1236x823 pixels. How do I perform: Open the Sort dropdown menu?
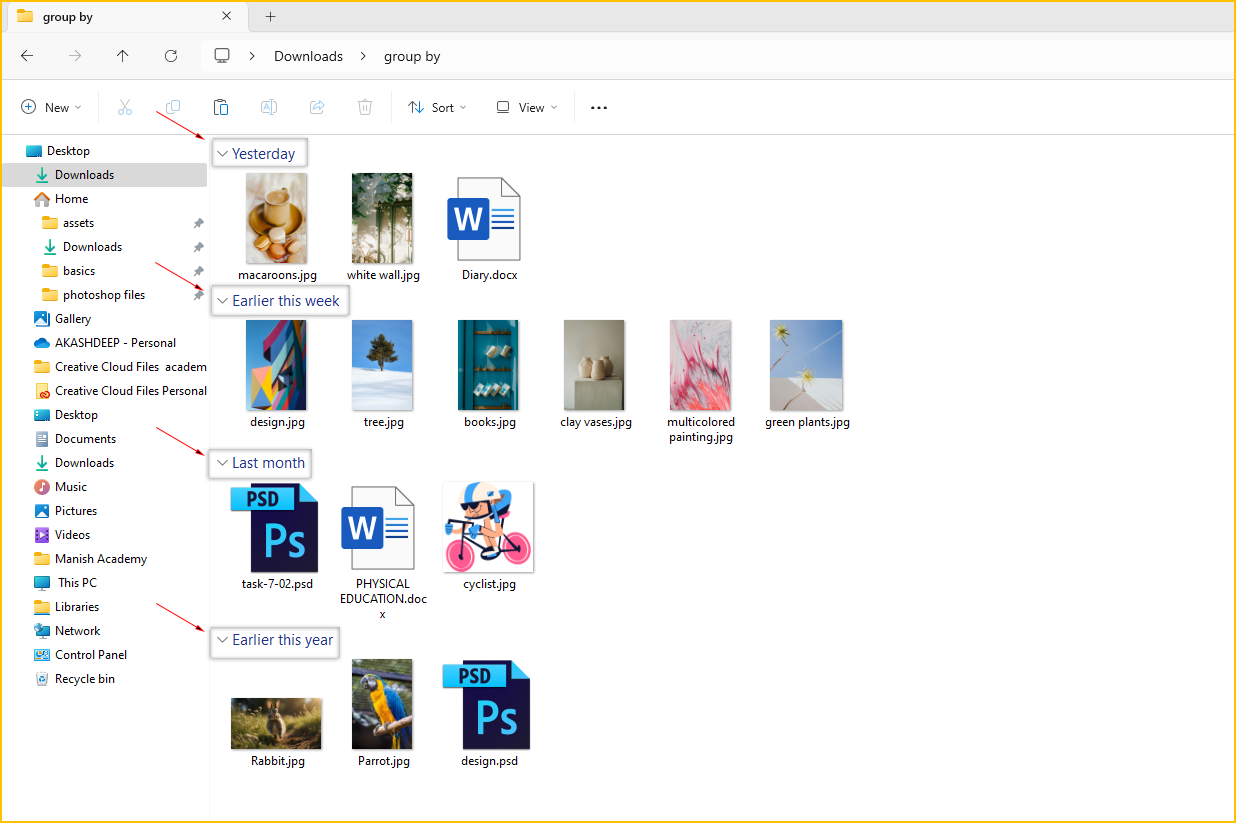pos(437,107)
